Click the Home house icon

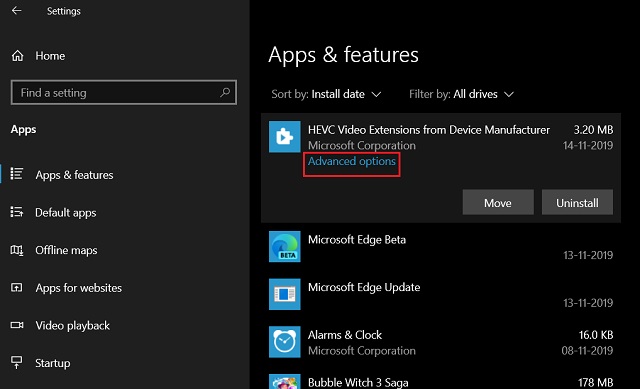(17, 56)
